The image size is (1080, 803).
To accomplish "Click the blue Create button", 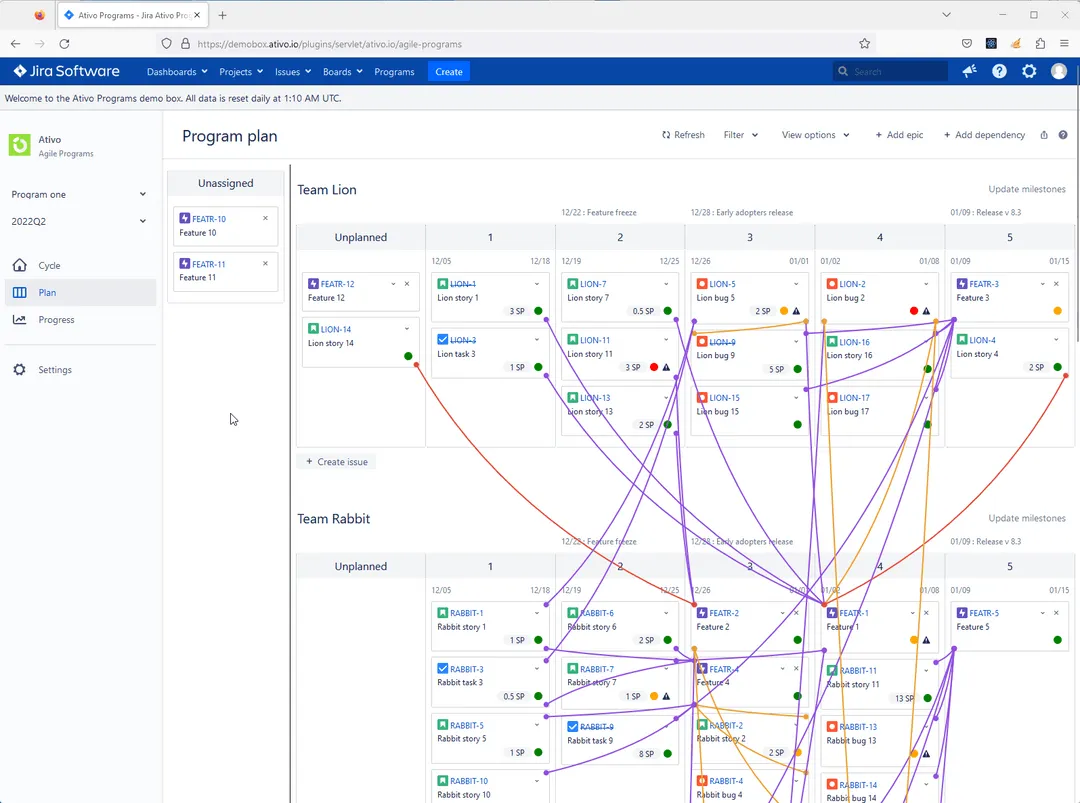I will (449, 72).
